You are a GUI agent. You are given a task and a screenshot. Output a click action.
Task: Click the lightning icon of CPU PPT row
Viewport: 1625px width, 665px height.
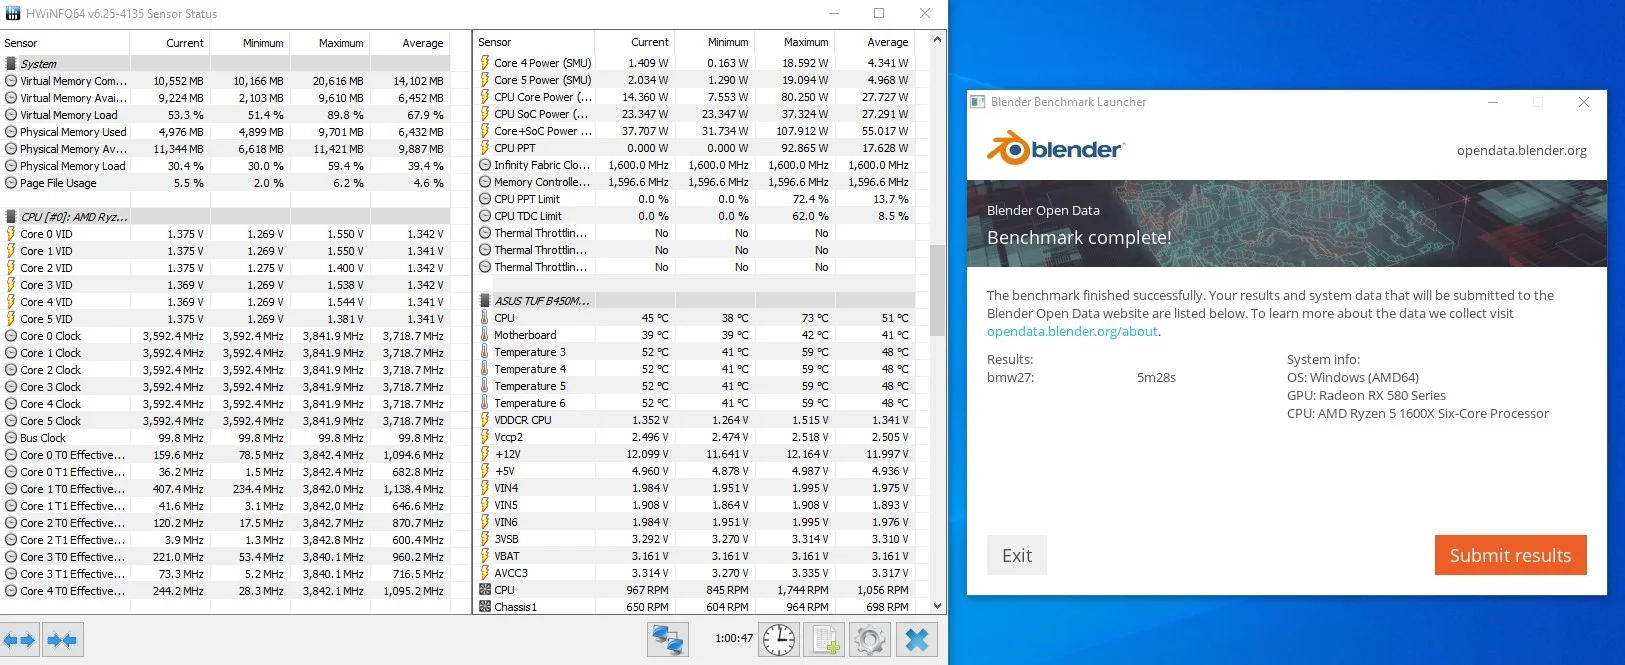click(x=485, y=148)
